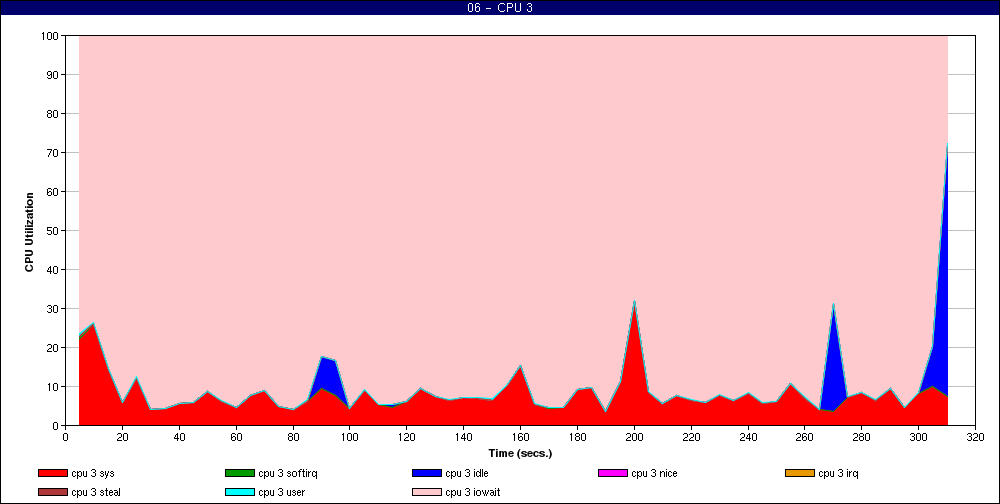Click the magenta cpu 3 nice legend swatch
Viewport: 1000px width, 504px height.
tap(613, 473)
